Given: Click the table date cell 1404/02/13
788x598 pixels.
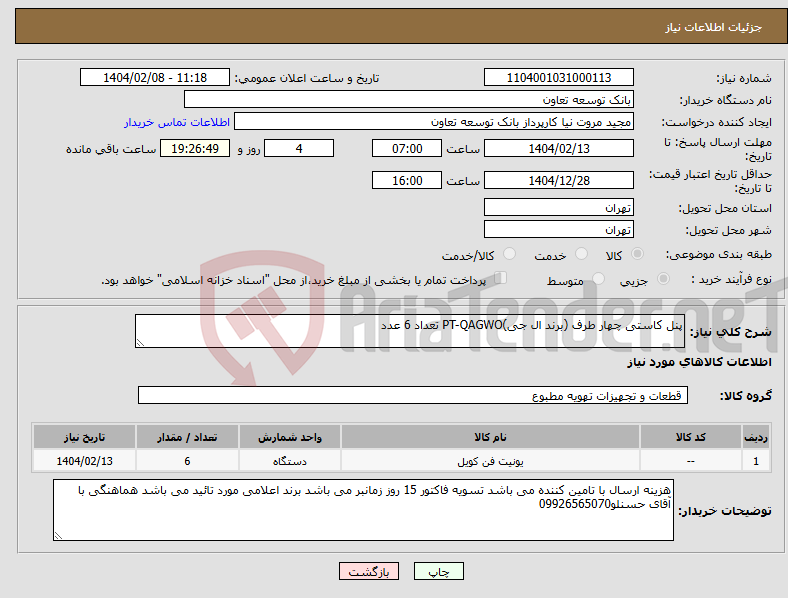Looking at the screenshot, I should [x=84, y=461].
